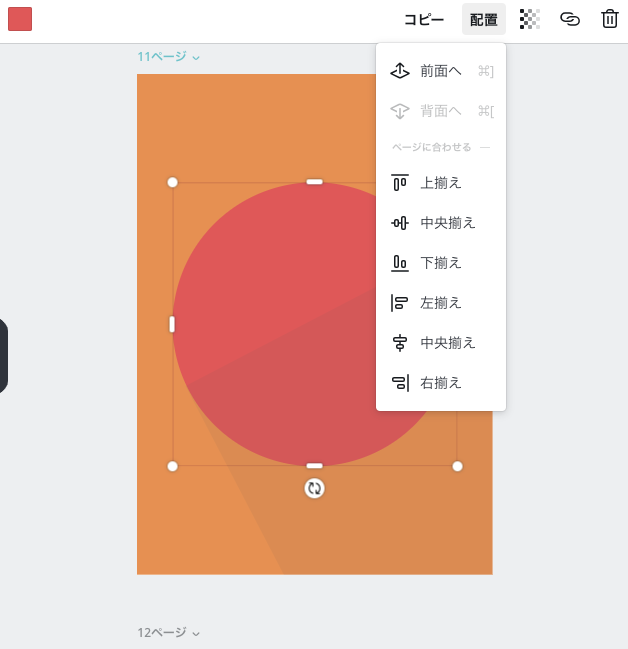Click the コピー button

click(x=424, y=19)
